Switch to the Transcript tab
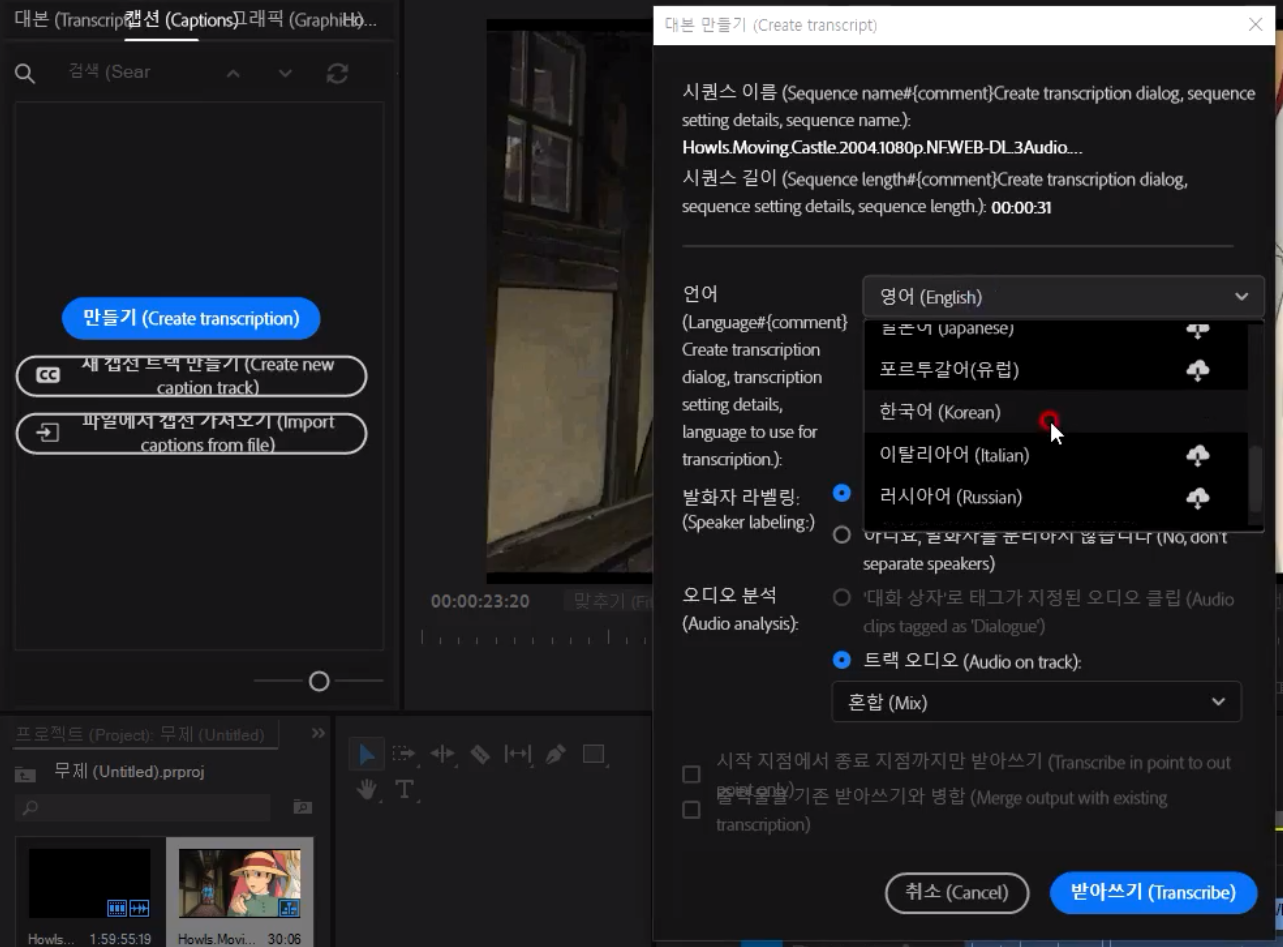The width and height of the screenshot is (1283, 947). point(68,20)
